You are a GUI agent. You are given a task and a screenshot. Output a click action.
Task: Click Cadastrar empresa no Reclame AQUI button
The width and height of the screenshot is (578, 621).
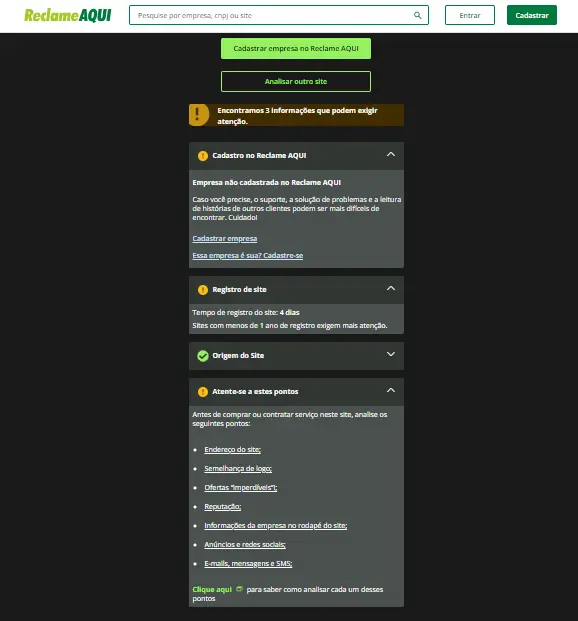click(296, 49)
